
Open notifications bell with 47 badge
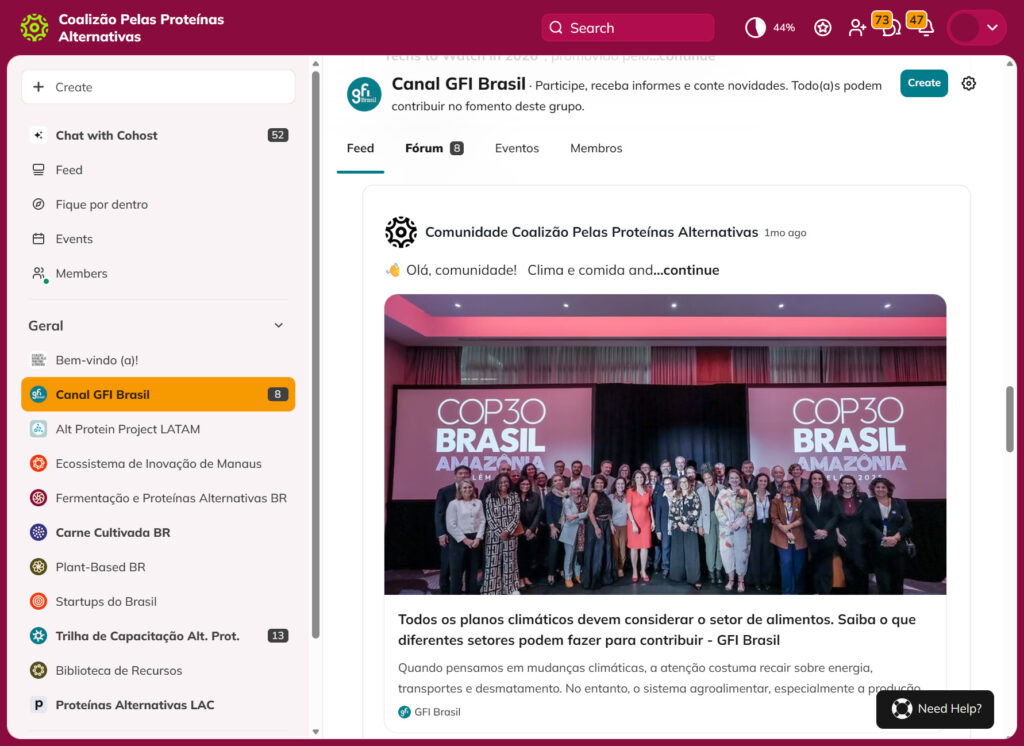(925, 28)
